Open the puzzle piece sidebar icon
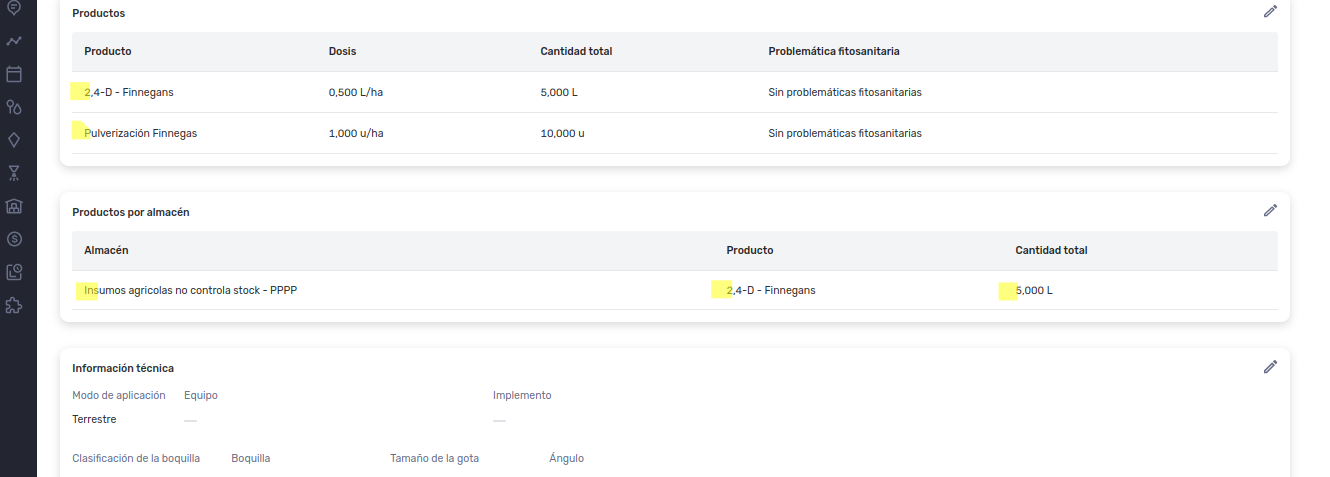The width and height of the screenshot is (1330, 477). 14,305
